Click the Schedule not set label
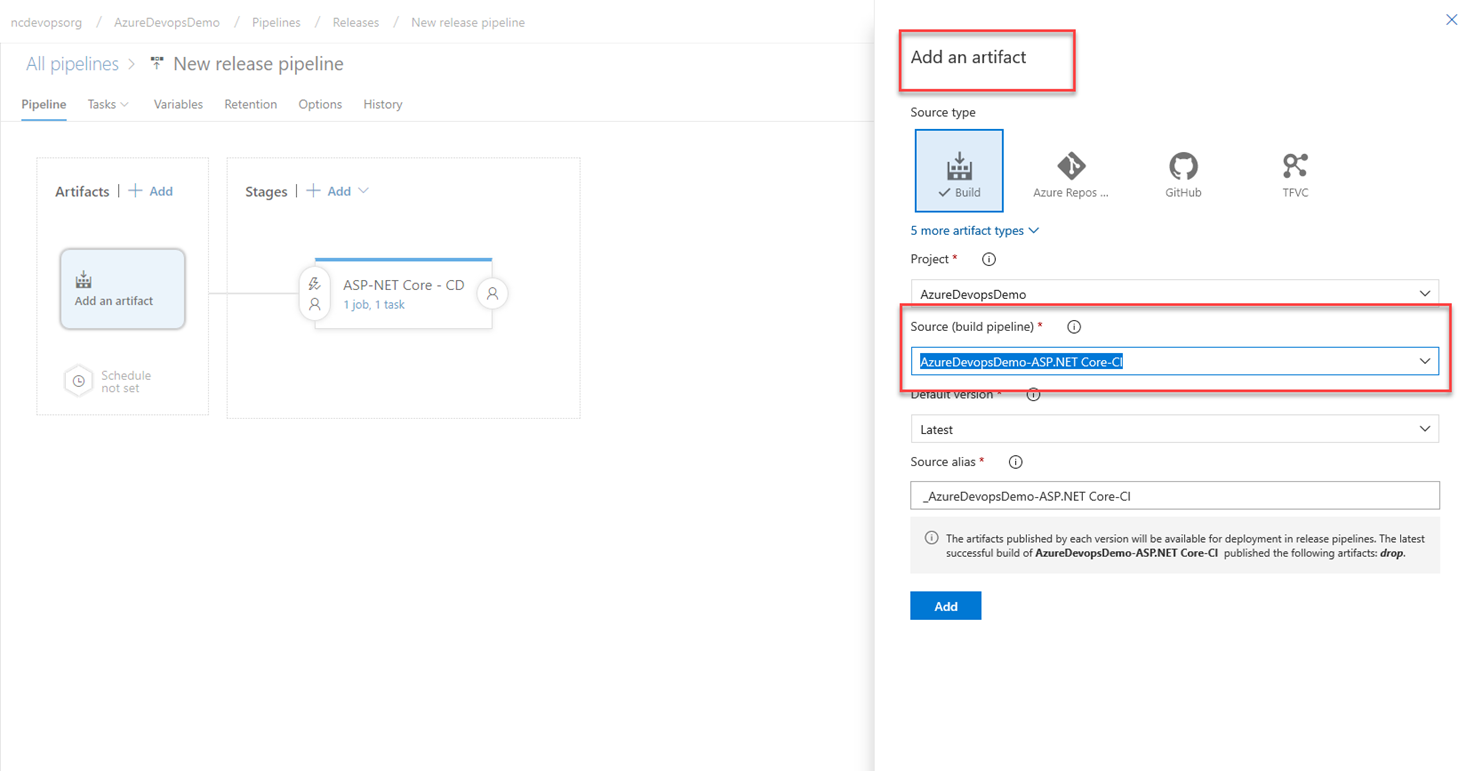The image size is (1474, 771). click(x=126, y=382)
